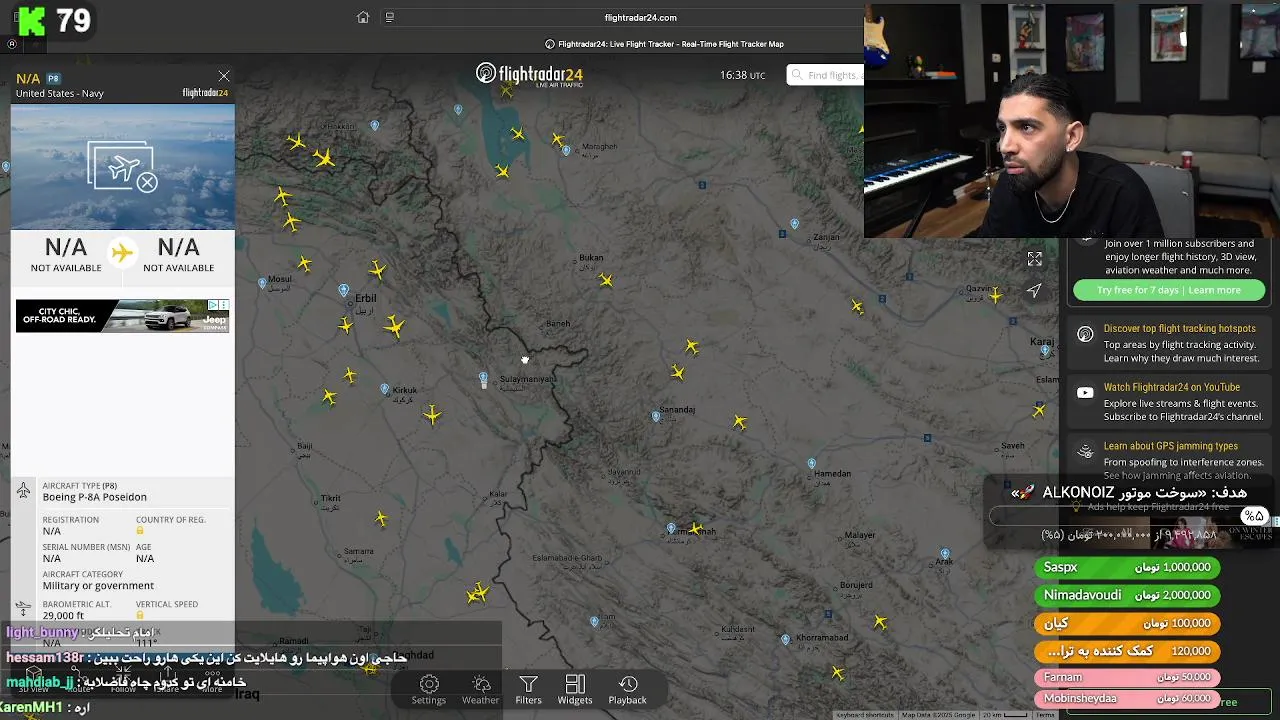Image resolution: width=1280 pixels, height=720 pixels.
Task: Click the flightradar24.com address bar
Action: click(640, 17)
